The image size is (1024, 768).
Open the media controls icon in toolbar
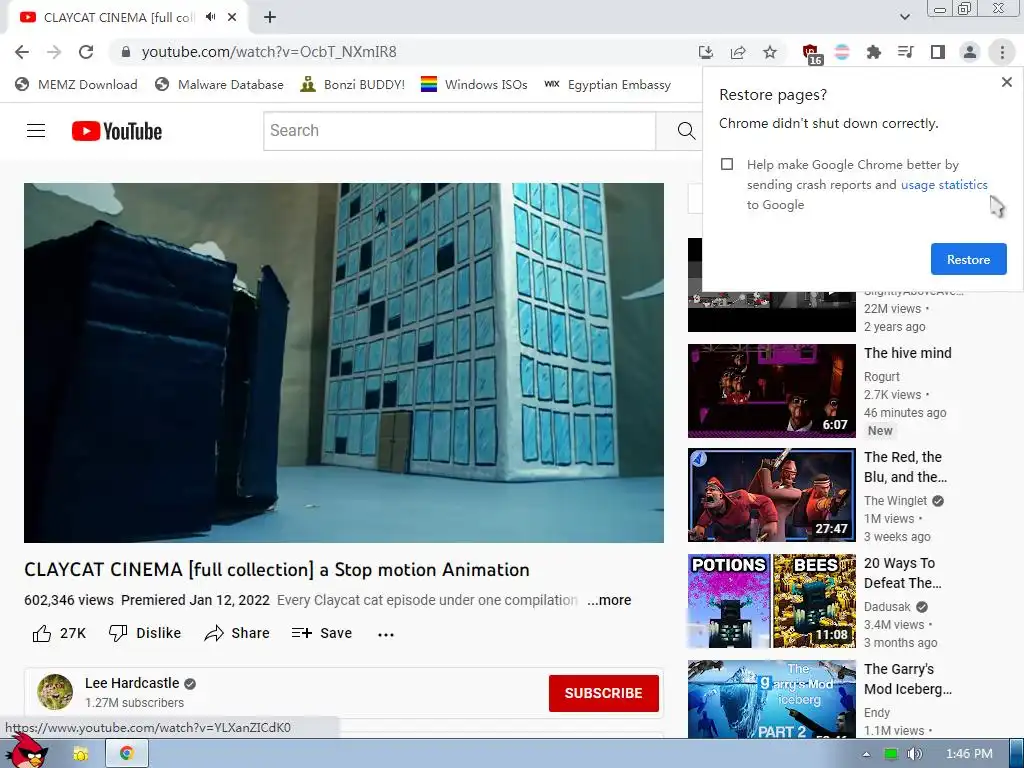[x=906, y=52]
